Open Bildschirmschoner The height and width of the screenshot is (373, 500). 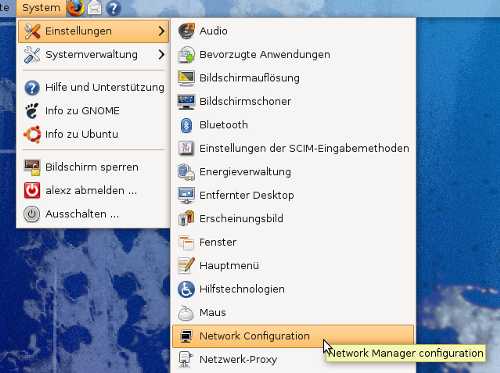pos(293,101)
